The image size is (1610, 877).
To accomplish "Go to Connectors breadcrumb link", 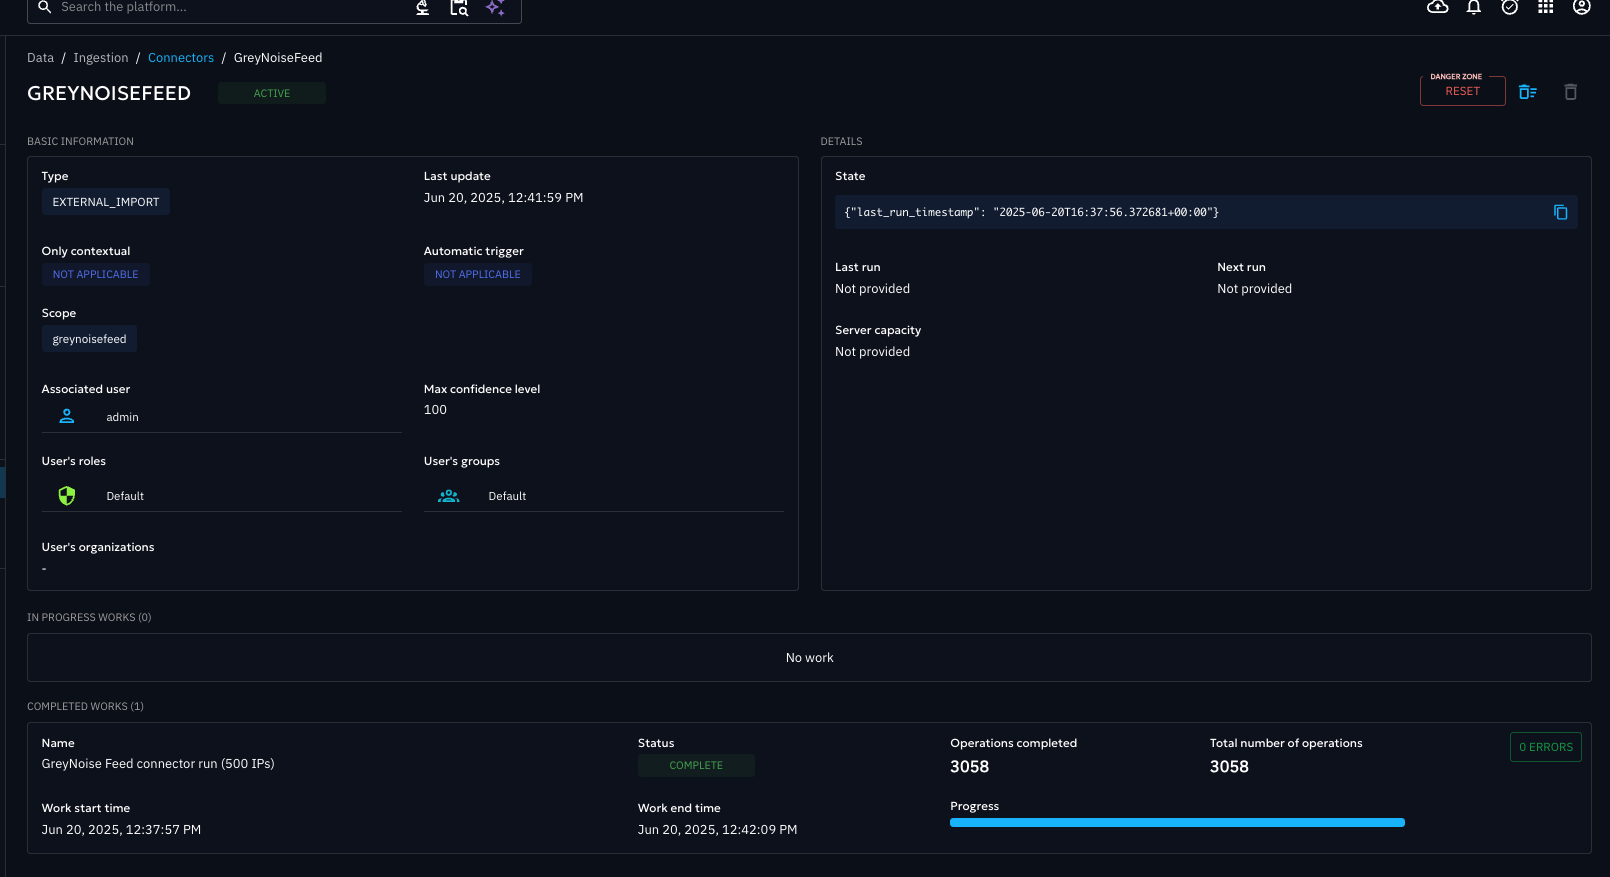I will 181,58.
